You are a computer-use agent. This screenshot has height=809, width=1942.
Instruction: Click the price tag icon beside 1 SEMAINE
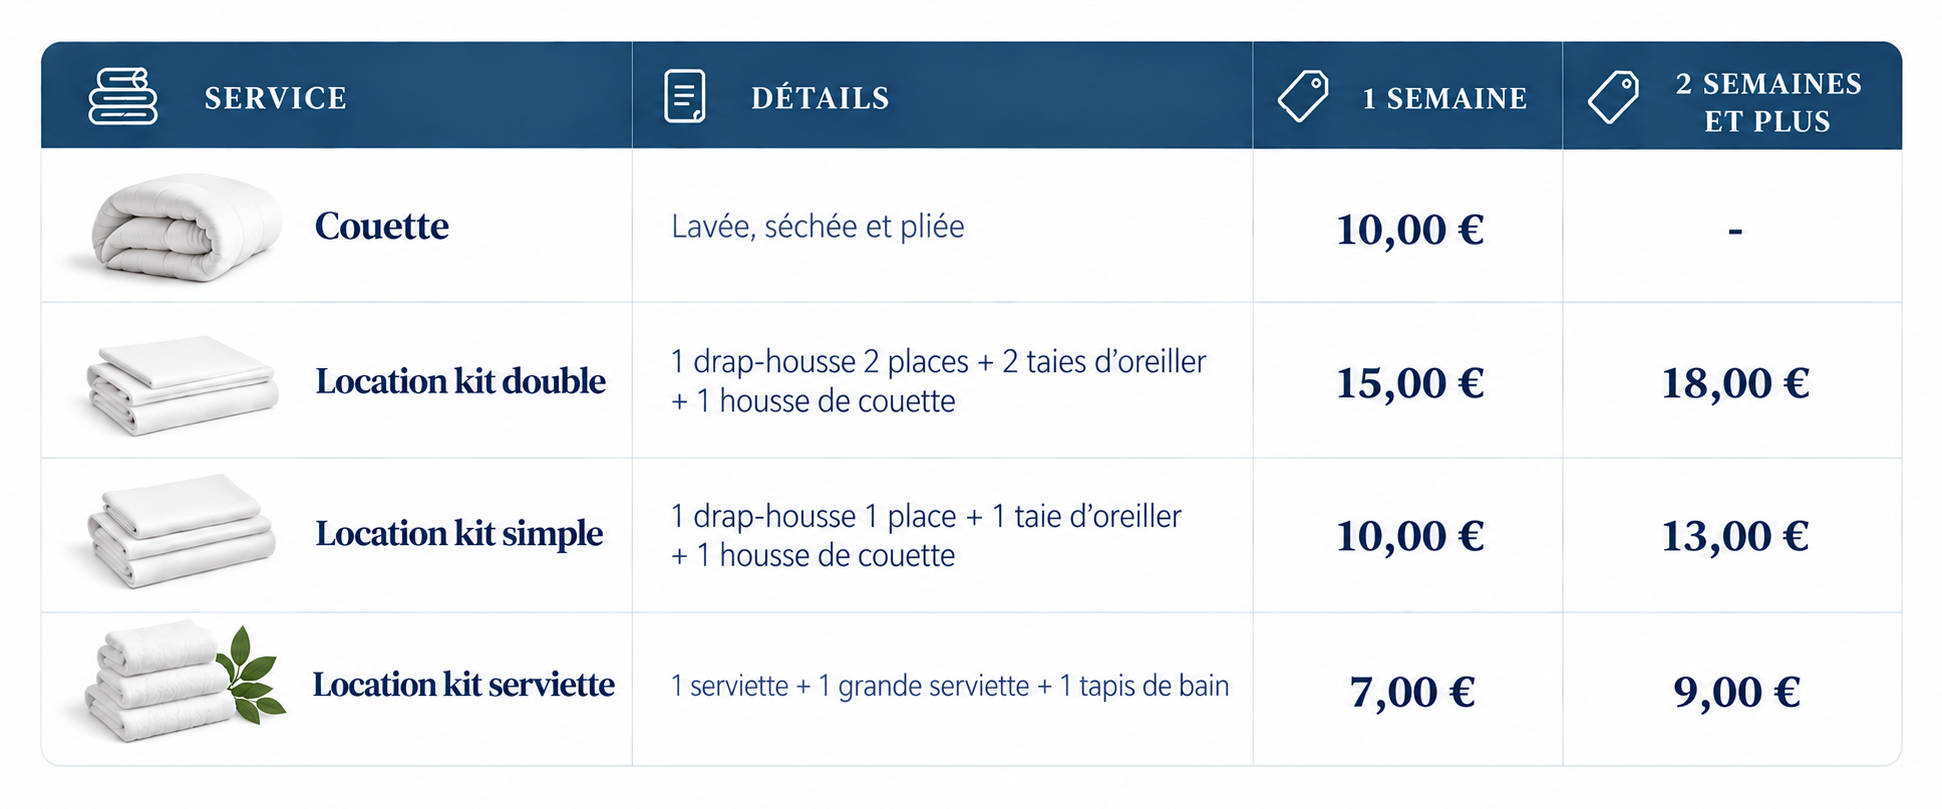tap(1303, 97)
